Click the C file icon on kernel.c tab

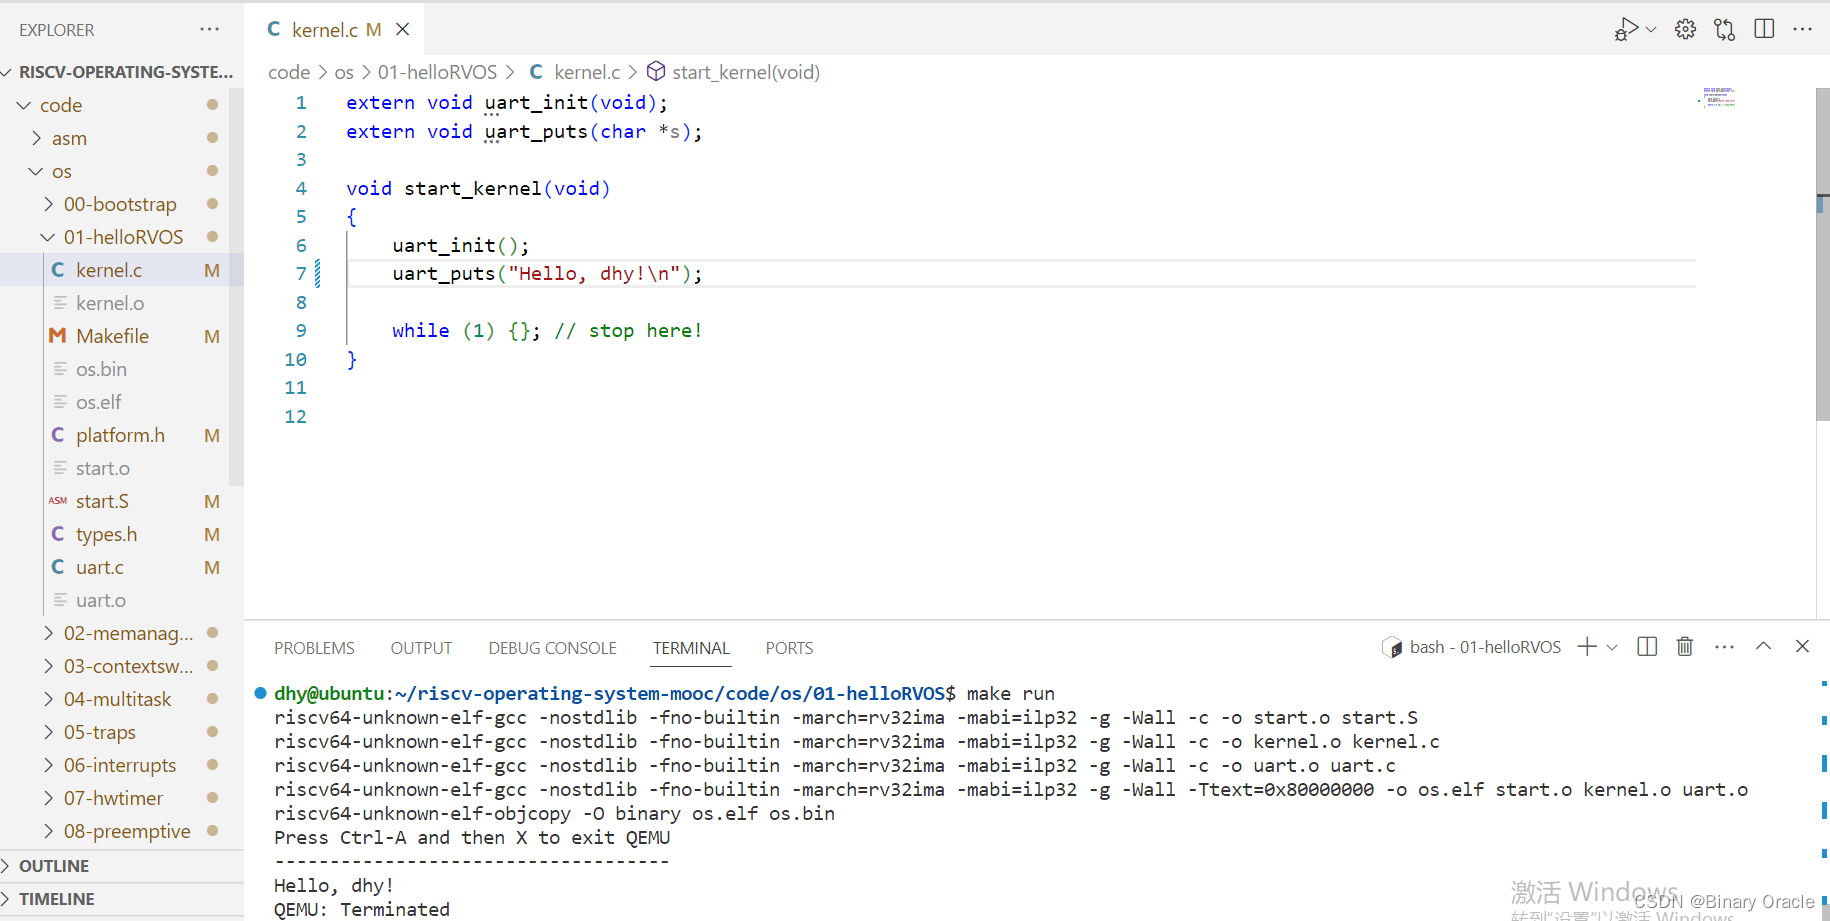(273, 30)
